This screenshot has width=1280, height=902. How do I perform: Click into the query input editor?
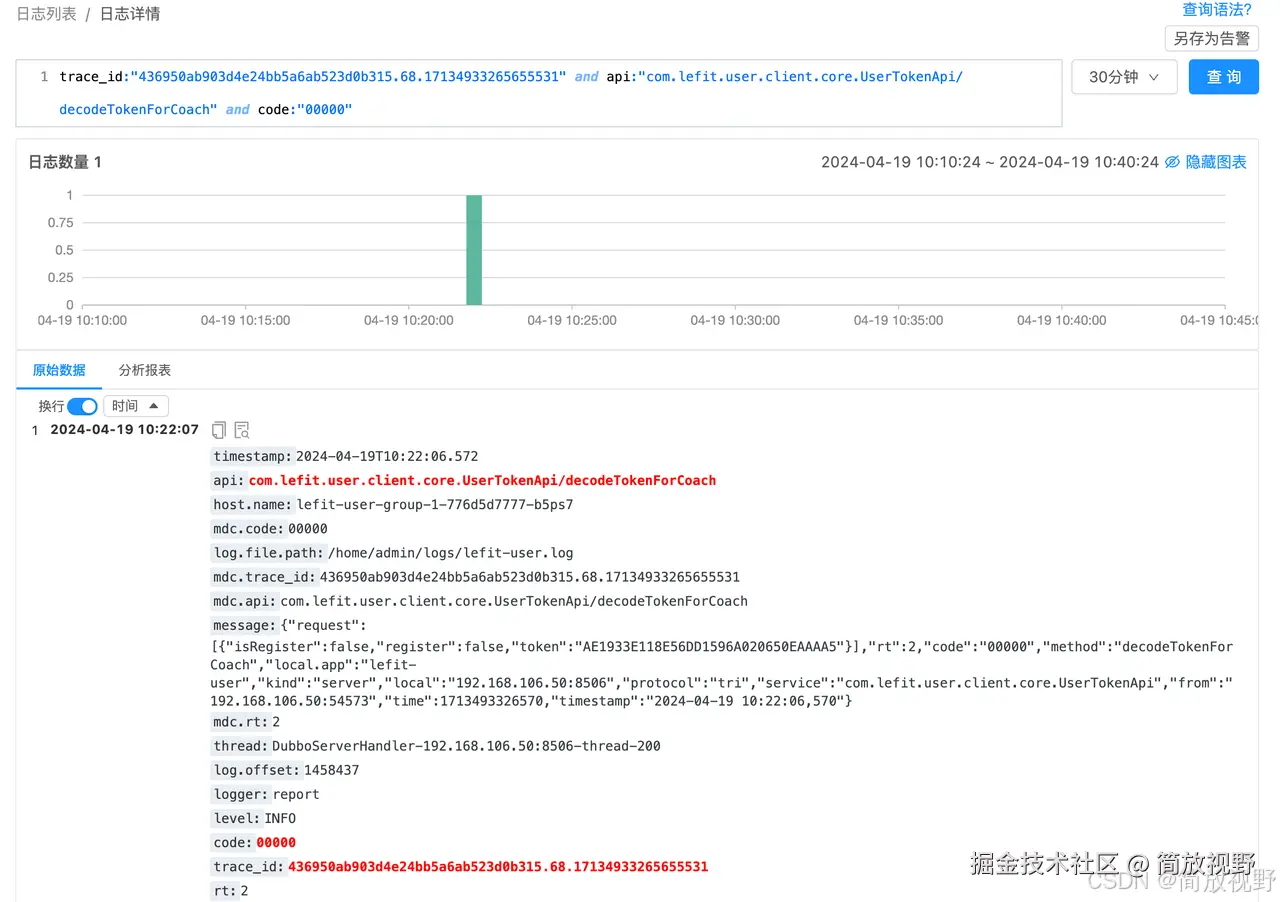(539, 93)
